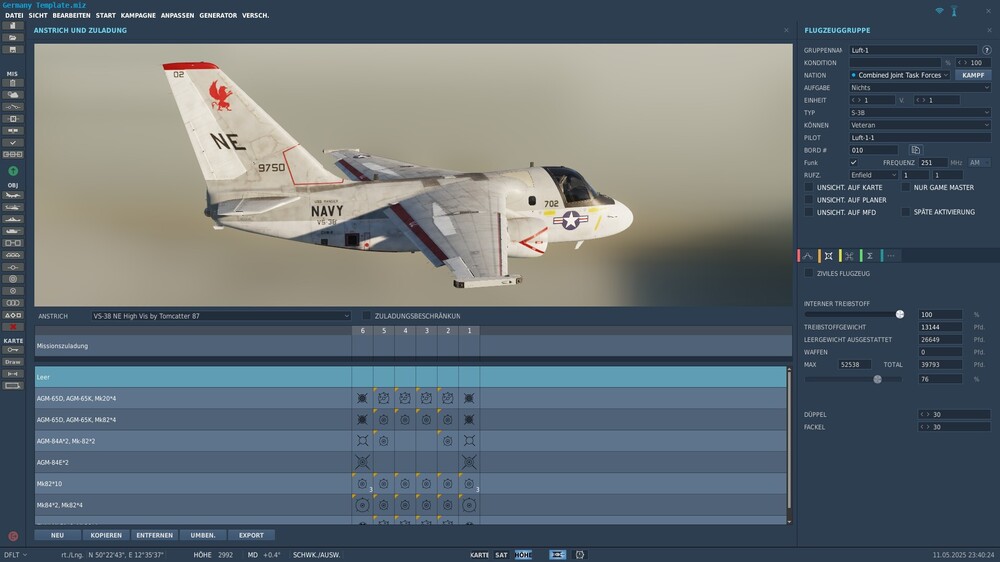Open the RUFZ. Enfield callsign dropdown
The height and width of the screenshot is (562, 1000).
(x=873, y=175)
